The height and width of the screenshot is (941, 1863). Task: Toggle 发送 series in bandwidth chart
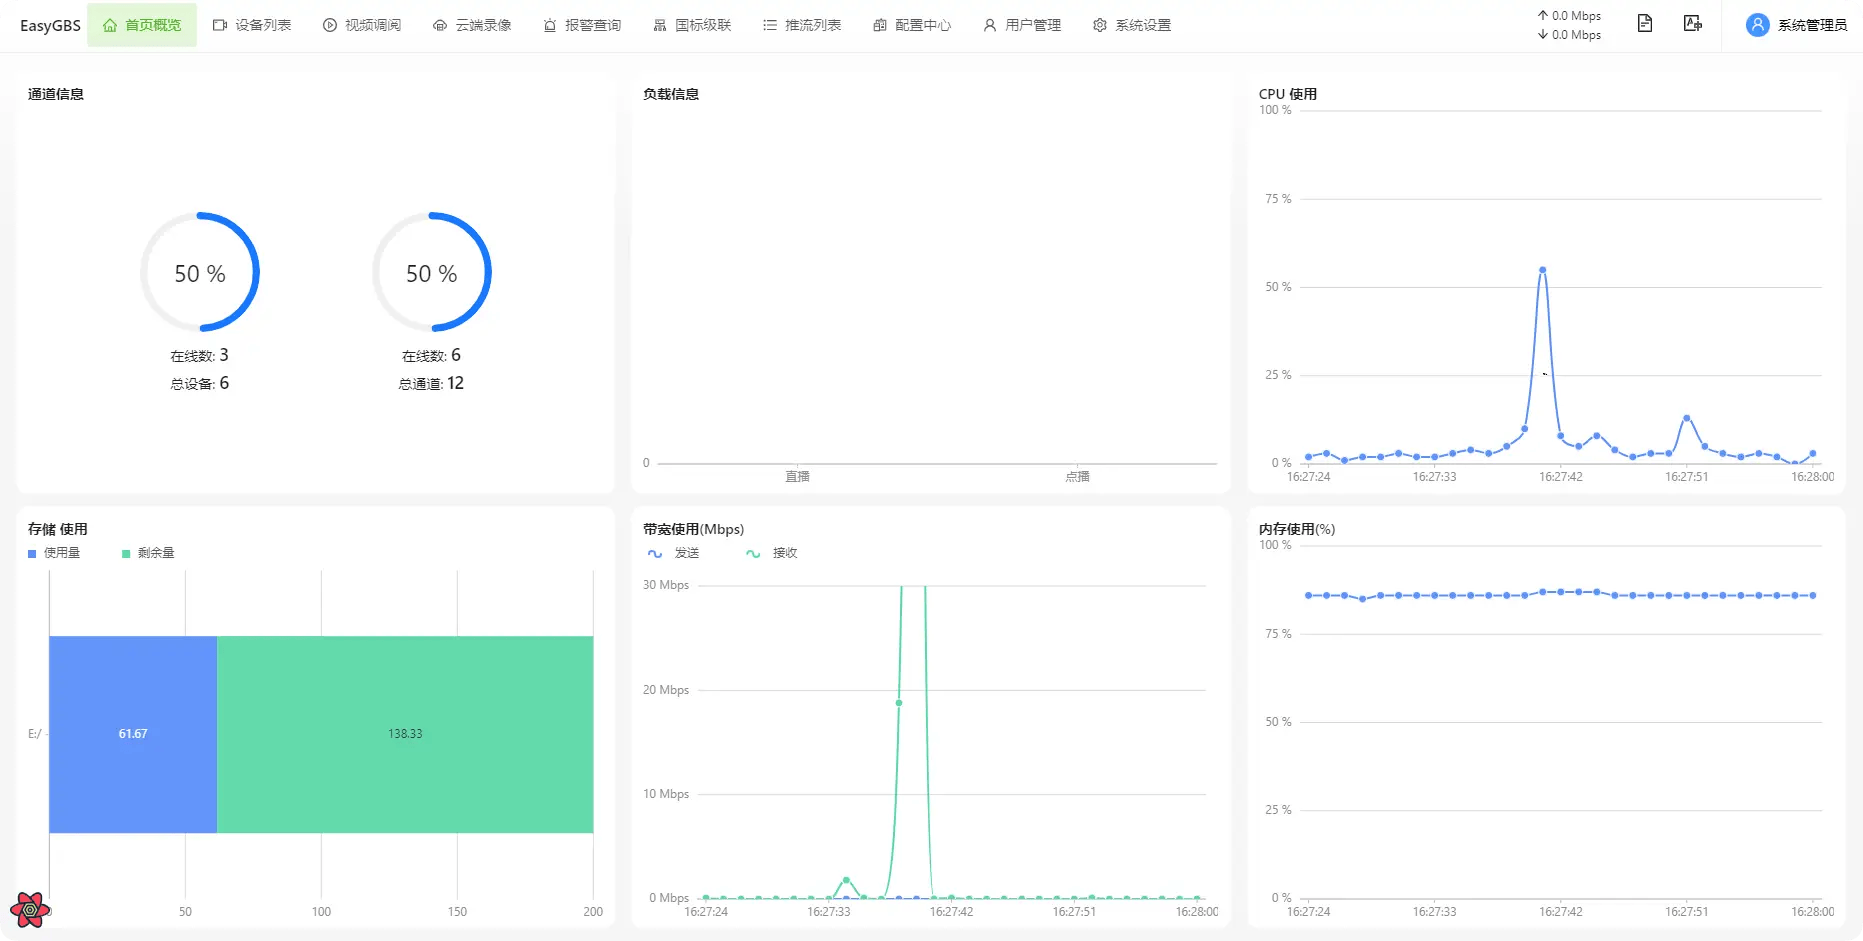674,553
